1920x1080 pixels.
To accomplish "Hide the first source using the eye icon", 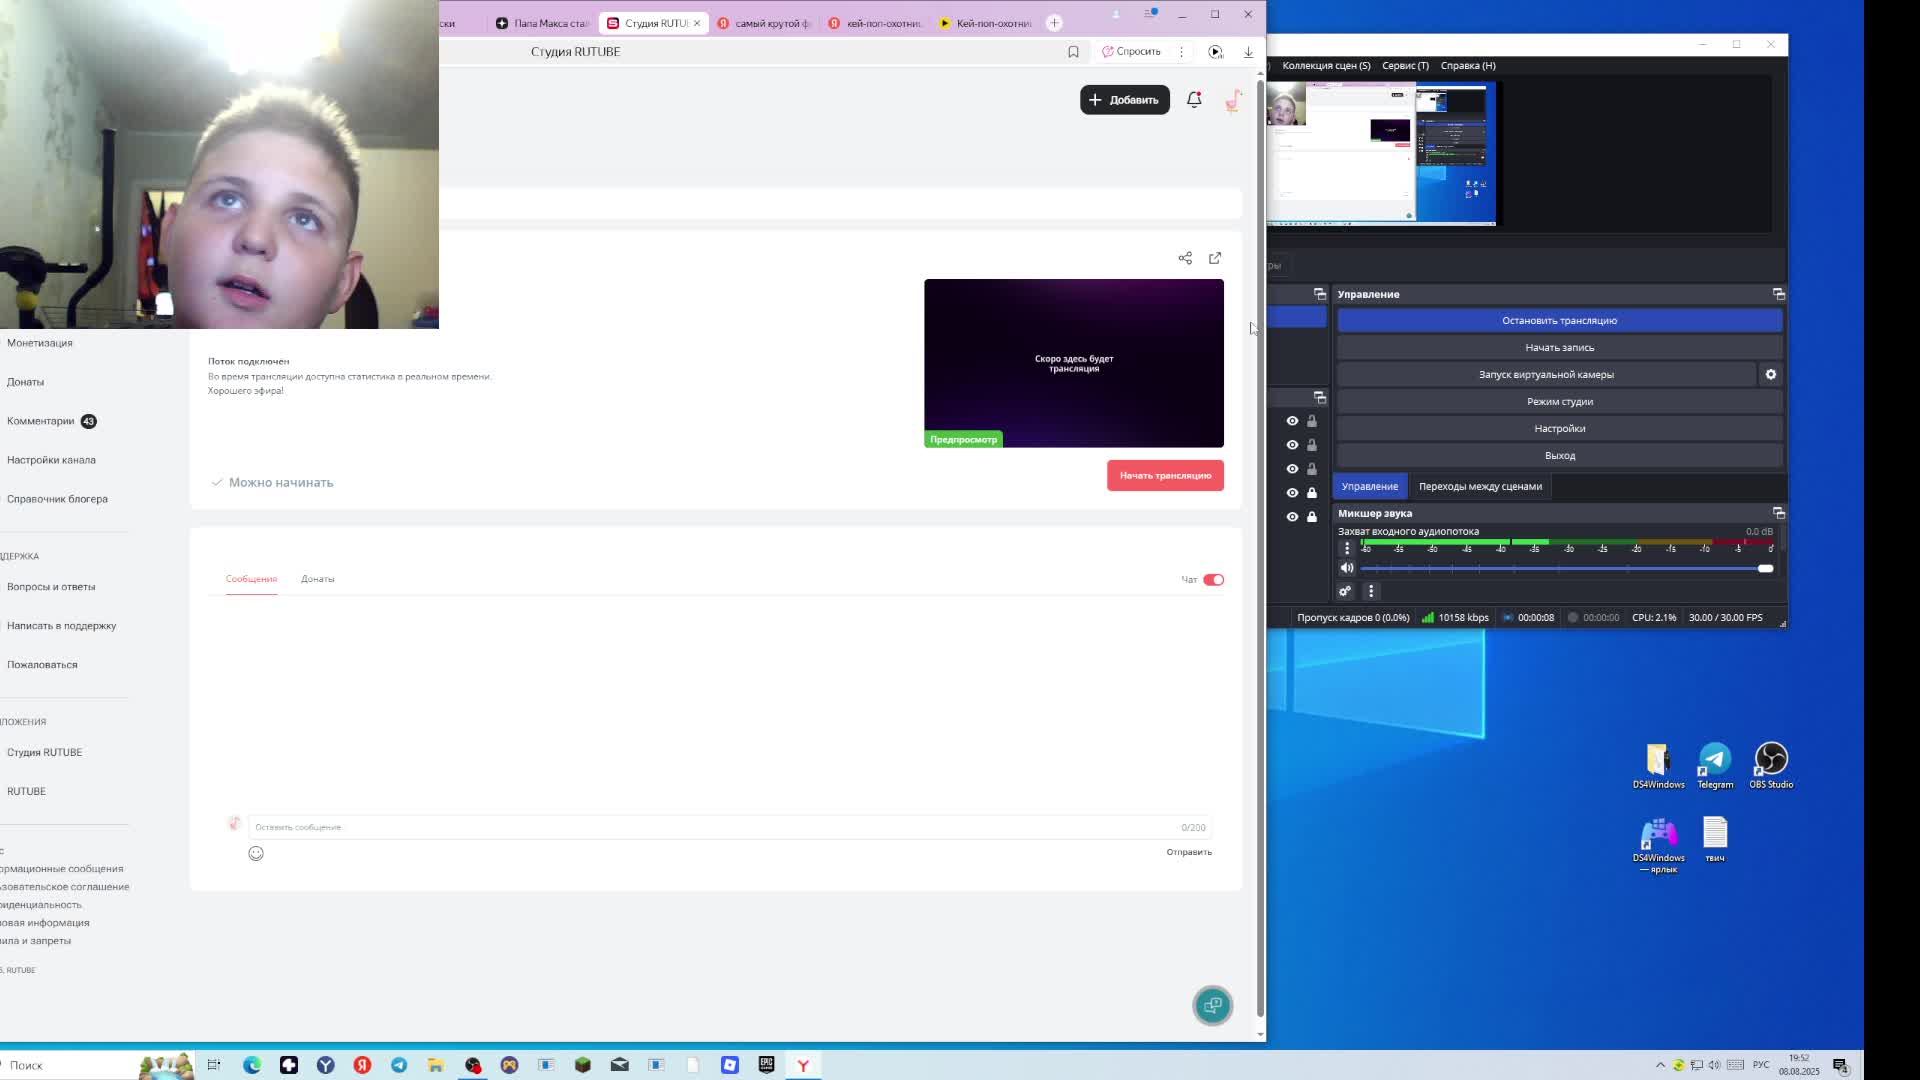I will 1292,421.
